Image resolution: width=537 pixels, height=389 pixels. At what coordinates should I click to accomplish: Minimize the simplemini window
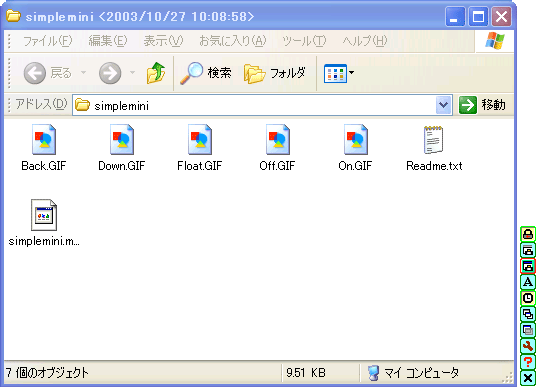click(x=455, y=16)
